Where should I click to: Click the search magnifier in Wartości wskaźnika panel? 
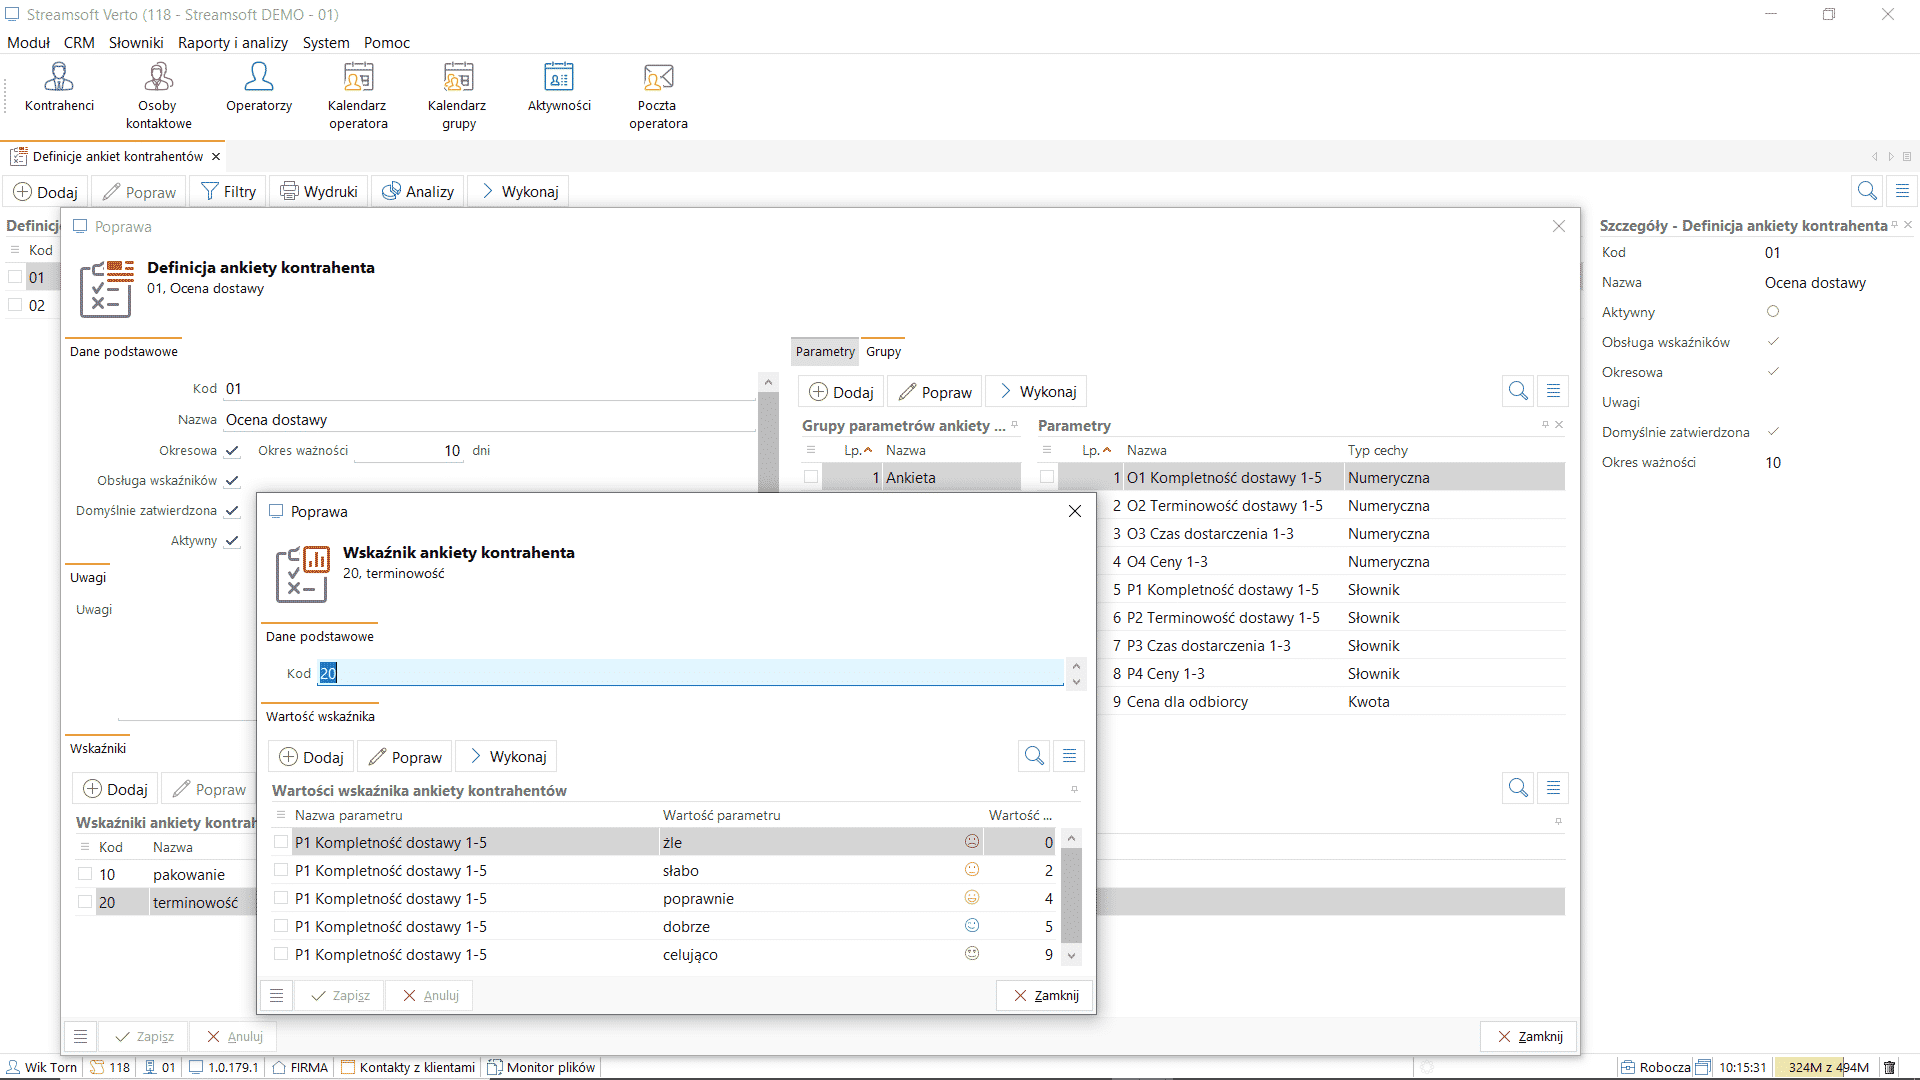point(1033,756)
